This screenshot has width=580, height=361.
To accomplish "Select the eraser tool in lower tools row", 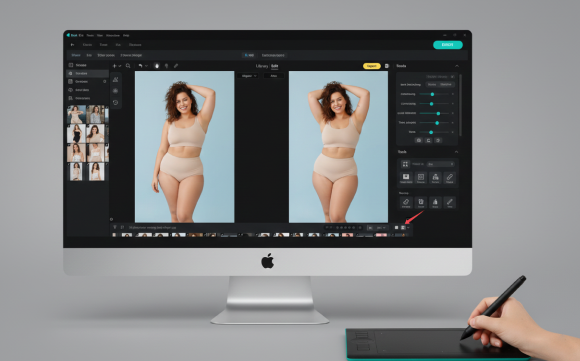I will [x=406, y=202].
